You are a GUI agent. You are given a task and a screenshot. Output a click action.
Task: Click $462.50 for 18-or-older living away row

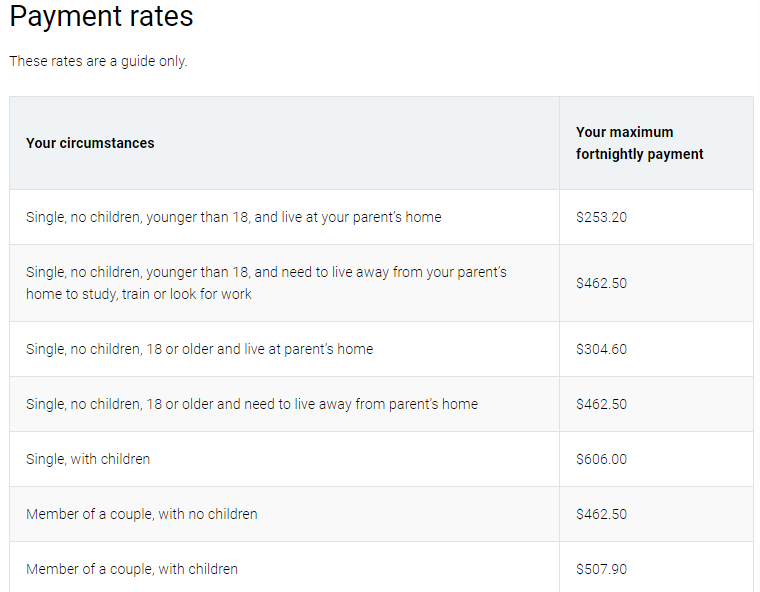601,404
